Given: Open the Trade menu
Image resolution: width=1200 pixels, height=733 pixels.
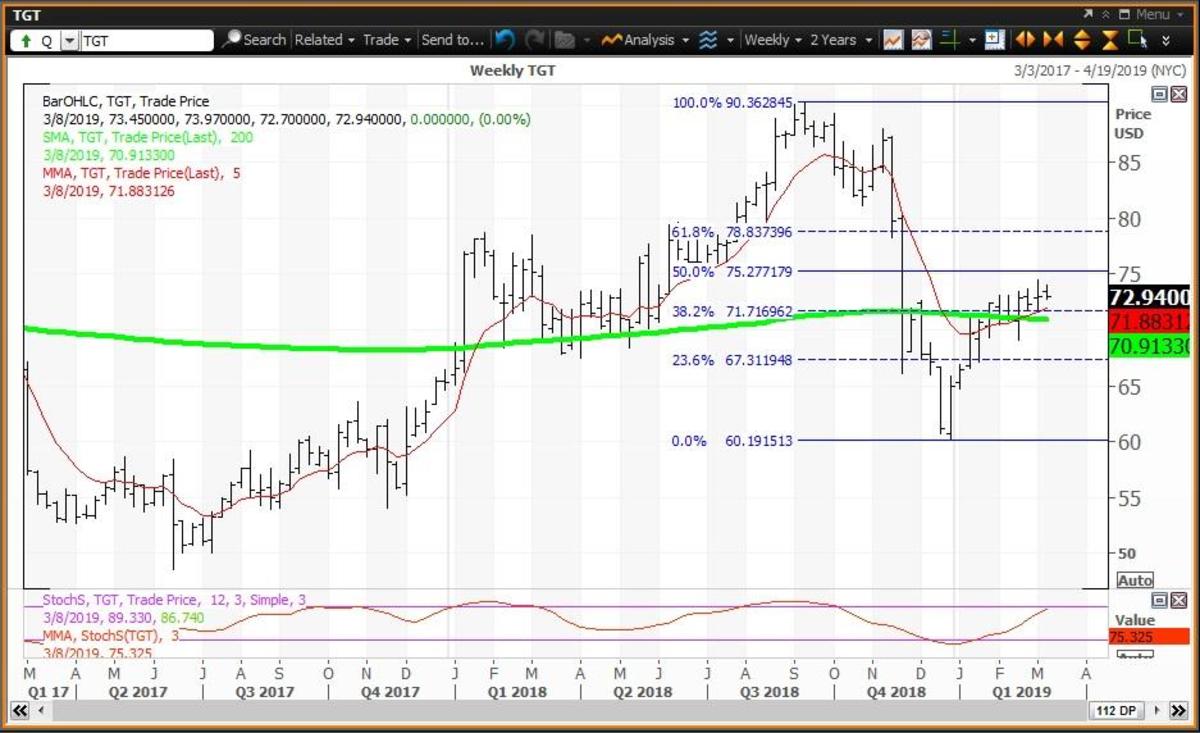Looking at the screenshot, I should pos(387,40).
